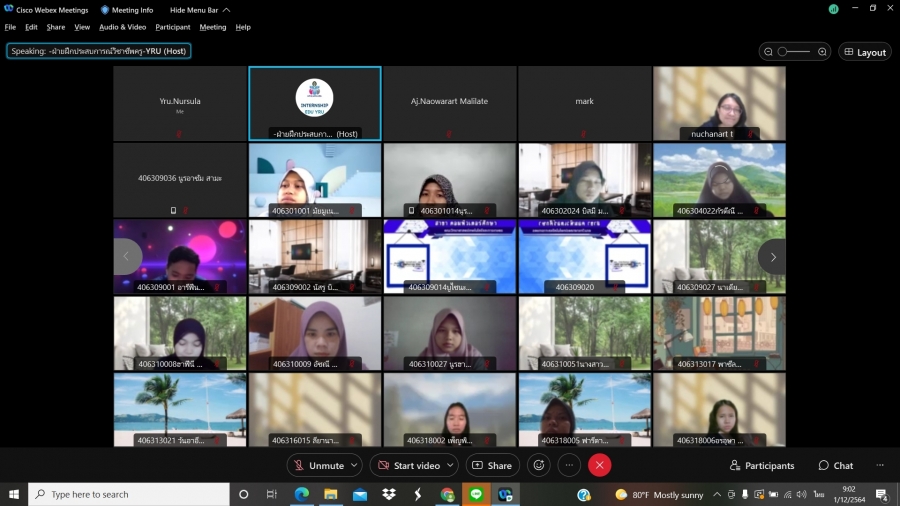The width and height of the screenshot is (900, 506).
Task: Open the Layout options
Action: (864, 52)
